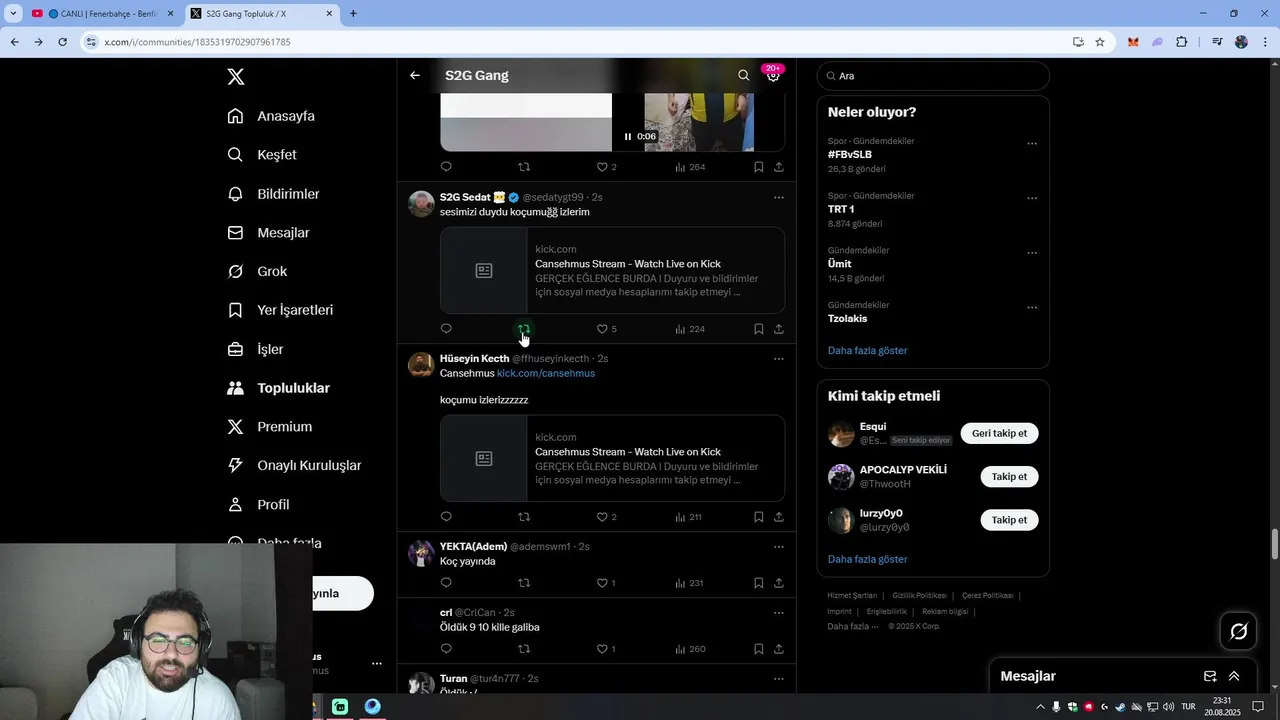Open volume control in system tray
The image size is (1280, 720).
[x=1168, y=706]
